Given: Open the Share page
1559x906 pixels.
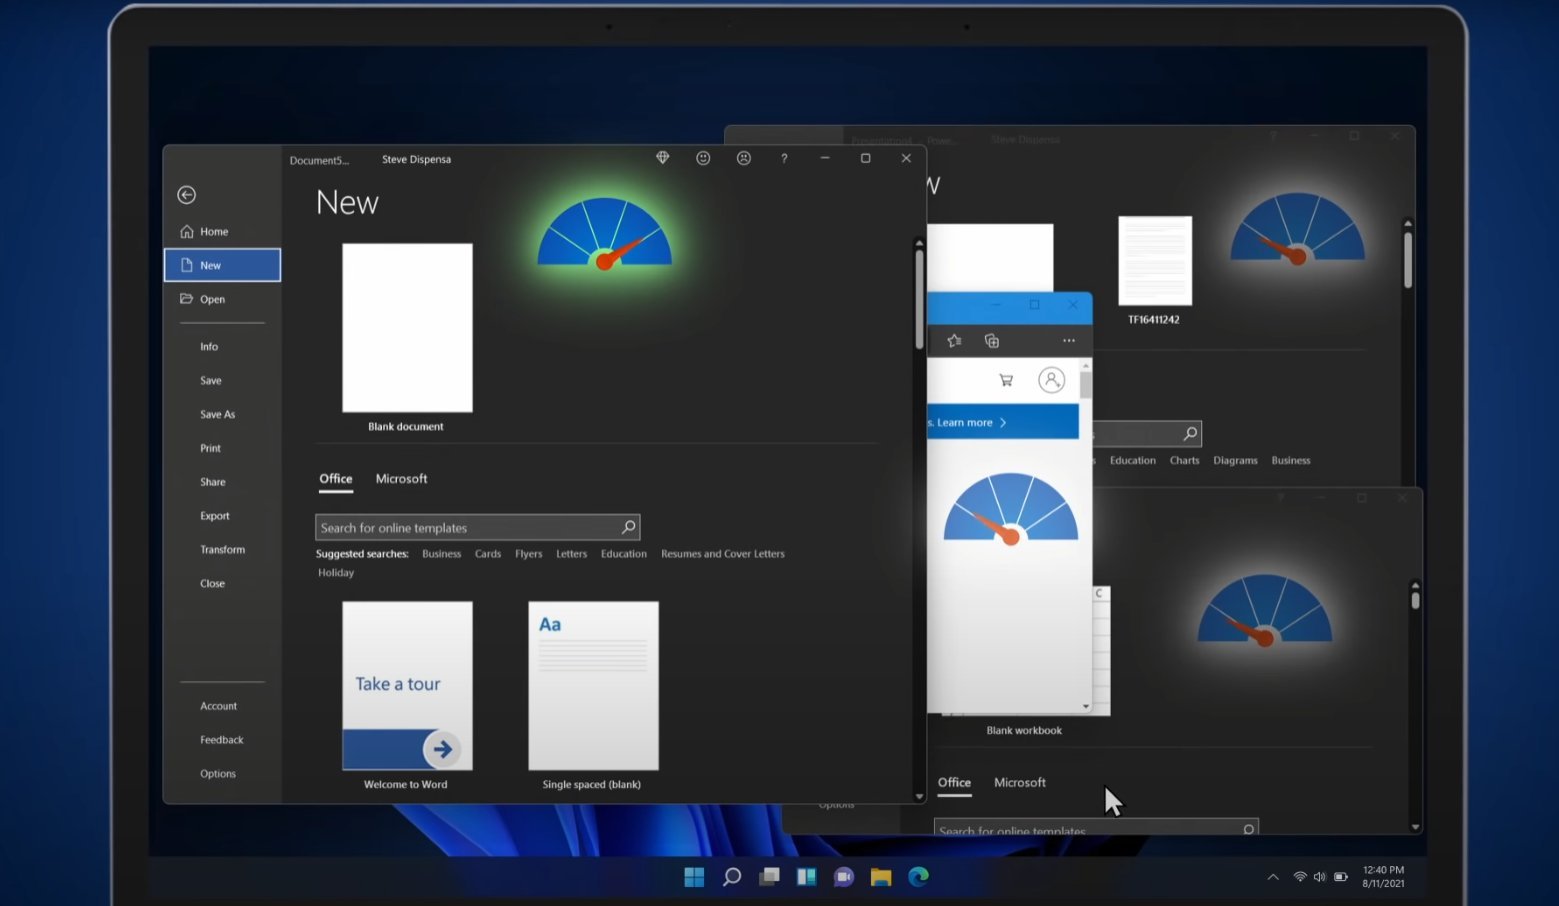Looking at the screenshot, I should coord(213,482).
